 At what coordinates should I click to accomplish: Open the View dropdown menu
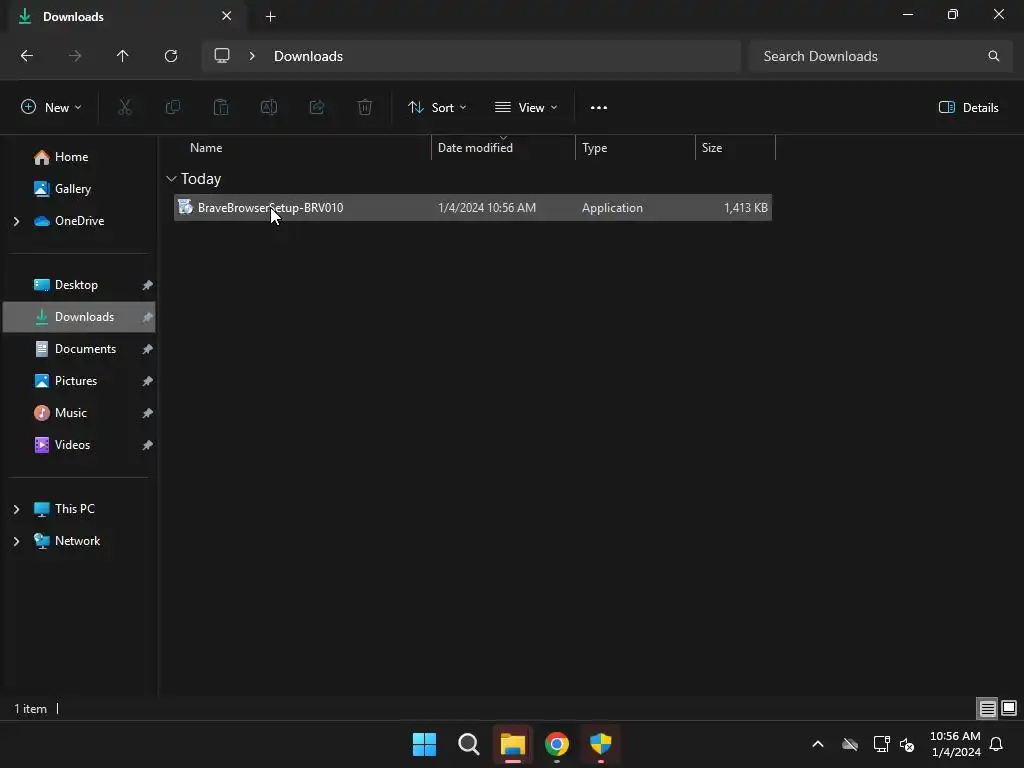(526, 107)
